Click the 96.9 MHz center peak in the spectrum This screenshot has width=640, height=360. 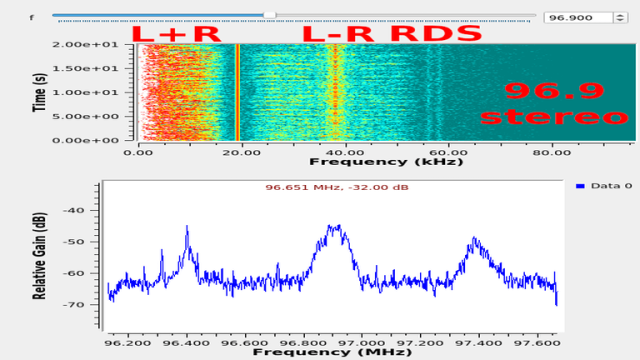[x=335, y=230]
